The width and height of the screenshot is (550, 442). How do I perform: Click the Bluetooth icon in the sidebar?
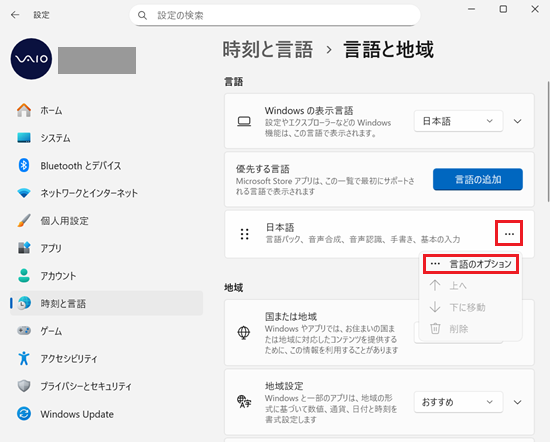click(x=24, y=165)
